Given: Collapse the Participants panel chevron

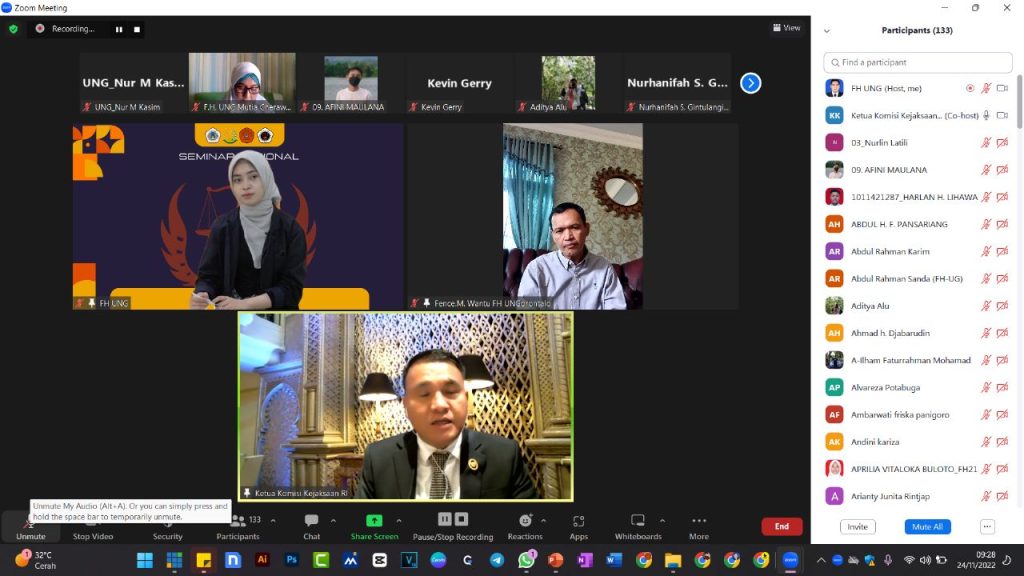Looking at the screenshot, I should (827, 31).
